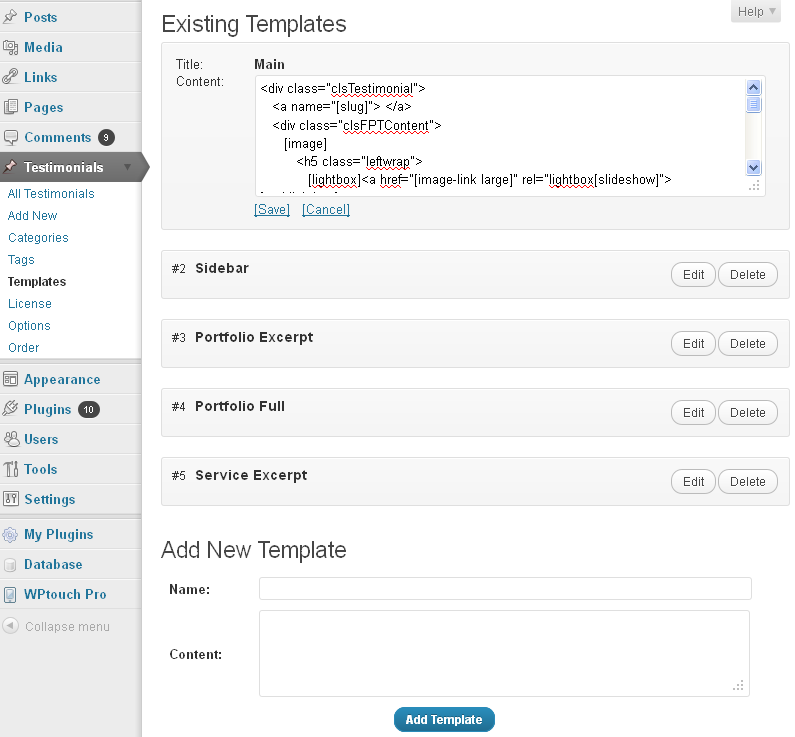The image size is (795, 737).
Task: Click the Appearance icon in sidebar
Action: pyautogui.click(x=10, y=379)
